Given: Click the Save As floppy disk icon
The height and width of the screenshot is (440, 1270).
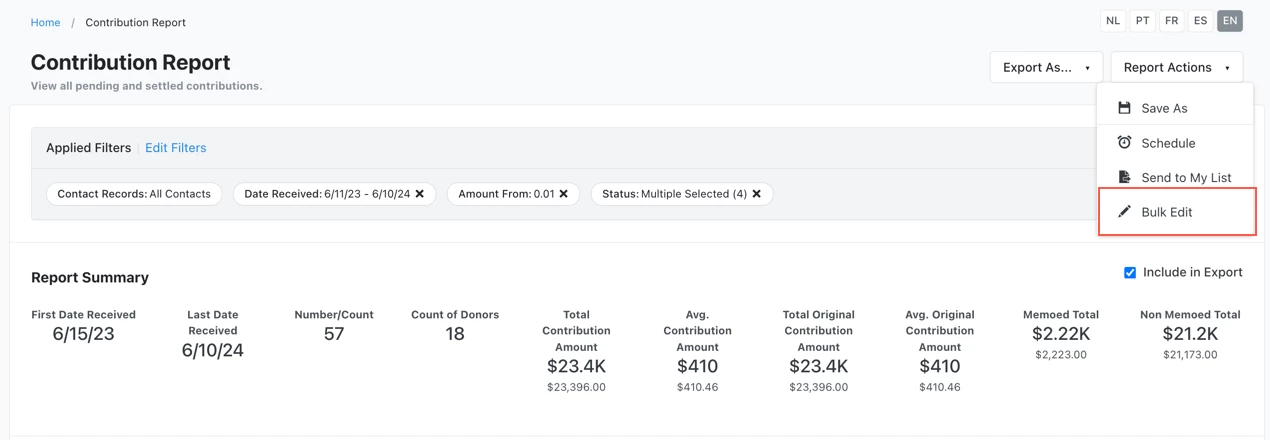Looking at the screenshot, I should 1124,107.
